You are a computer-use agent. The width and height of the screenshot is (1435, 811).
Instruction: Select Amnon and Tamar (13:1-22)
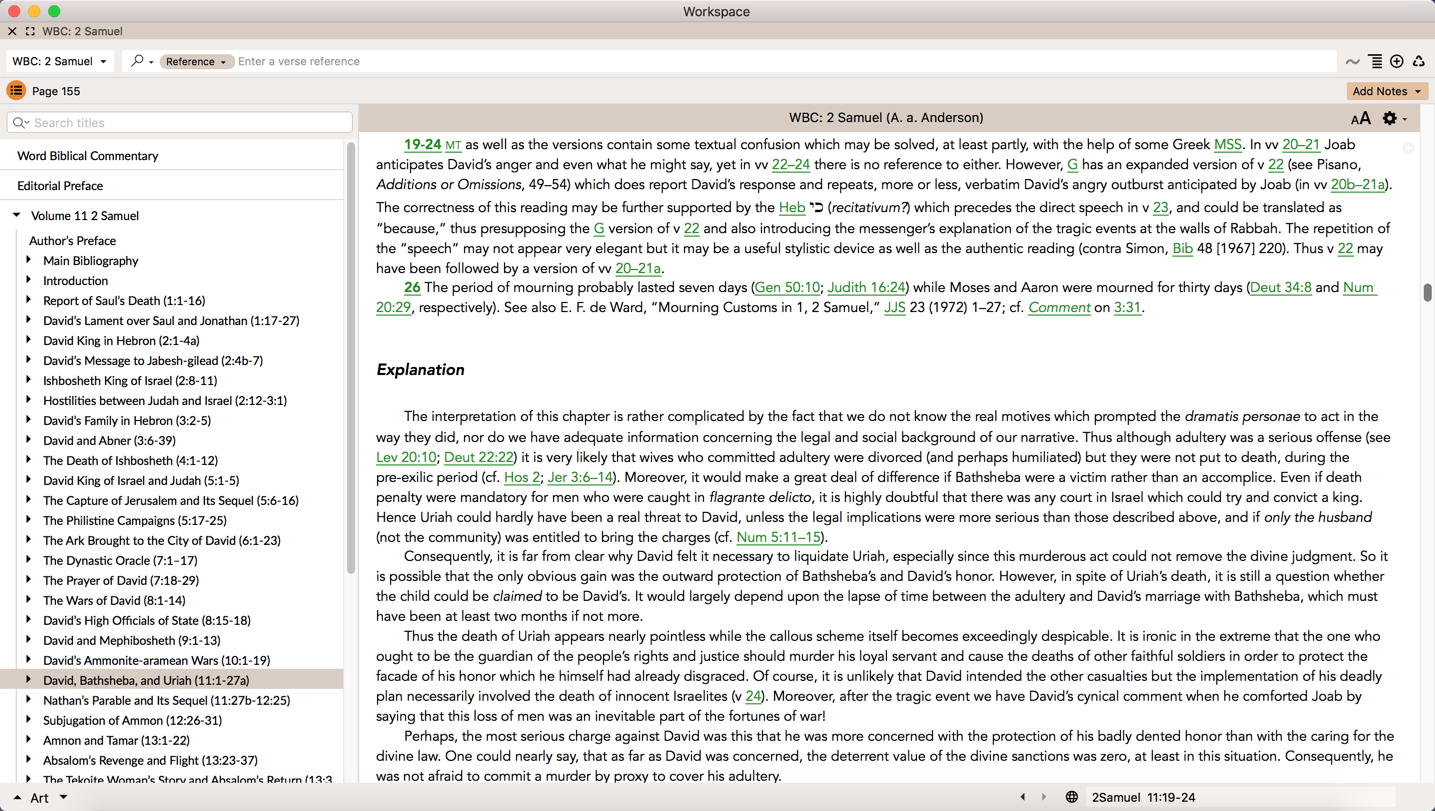pos(116,741)
